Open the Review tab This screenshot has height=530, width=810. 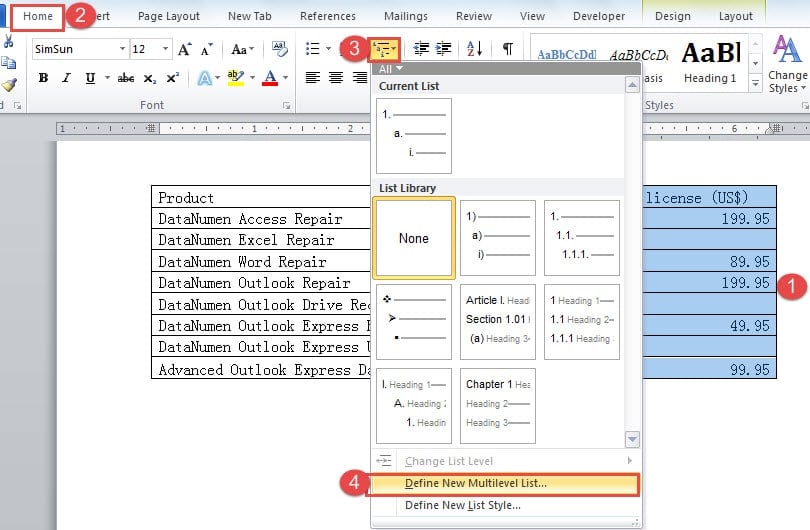click(x=474, y=17)
